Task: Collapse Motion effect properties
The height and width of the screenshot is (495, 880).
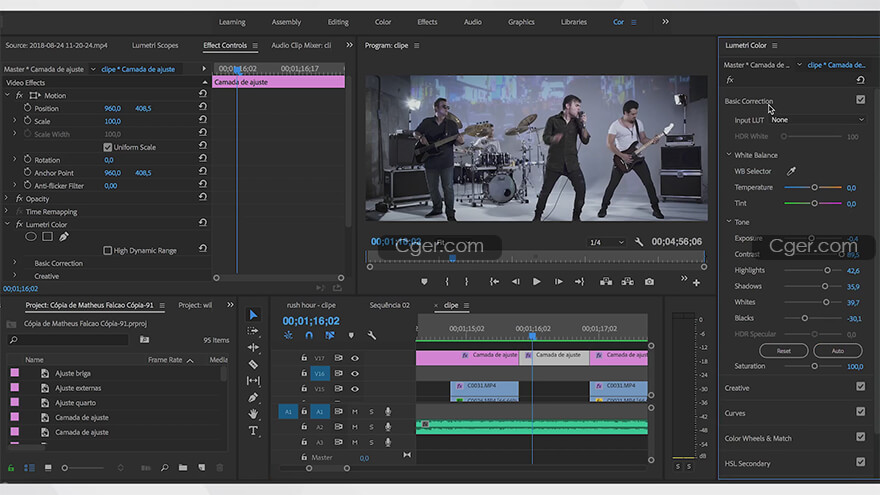Action: pos(7,95)
